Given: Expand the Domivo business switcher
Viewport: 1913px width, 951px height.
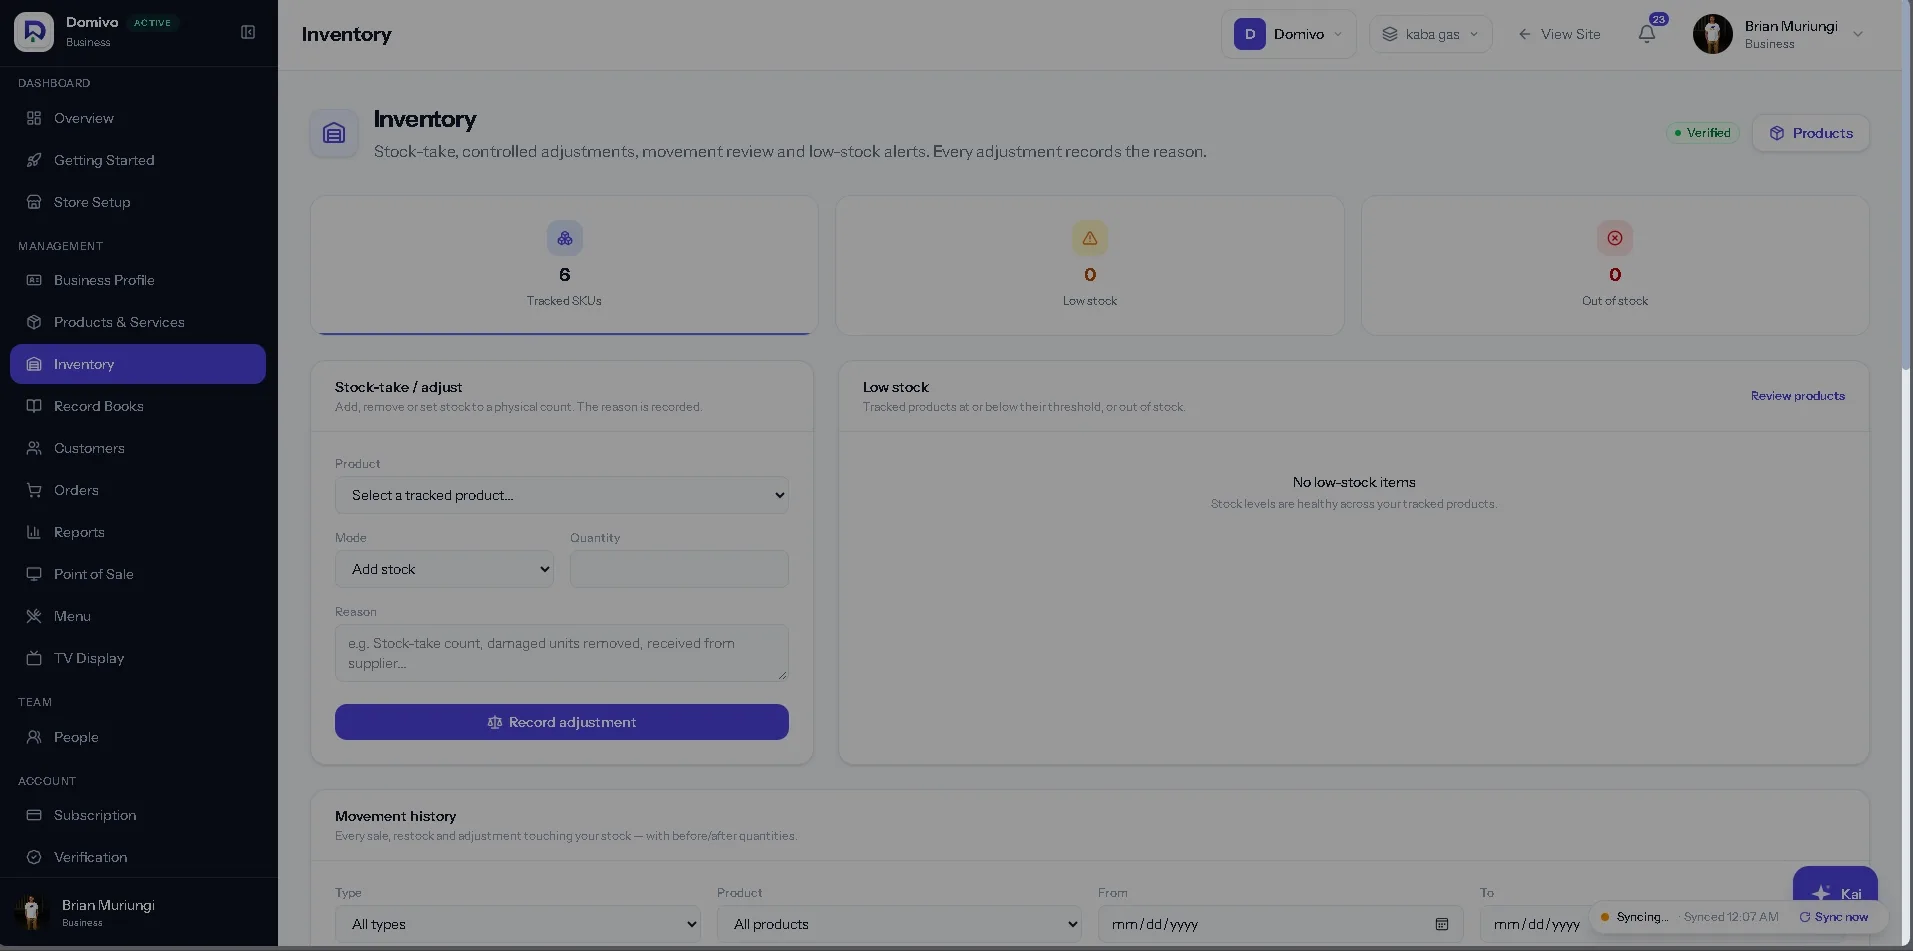Looking at the screenshot, I should pyautogui.click(x=1289, y=34).
